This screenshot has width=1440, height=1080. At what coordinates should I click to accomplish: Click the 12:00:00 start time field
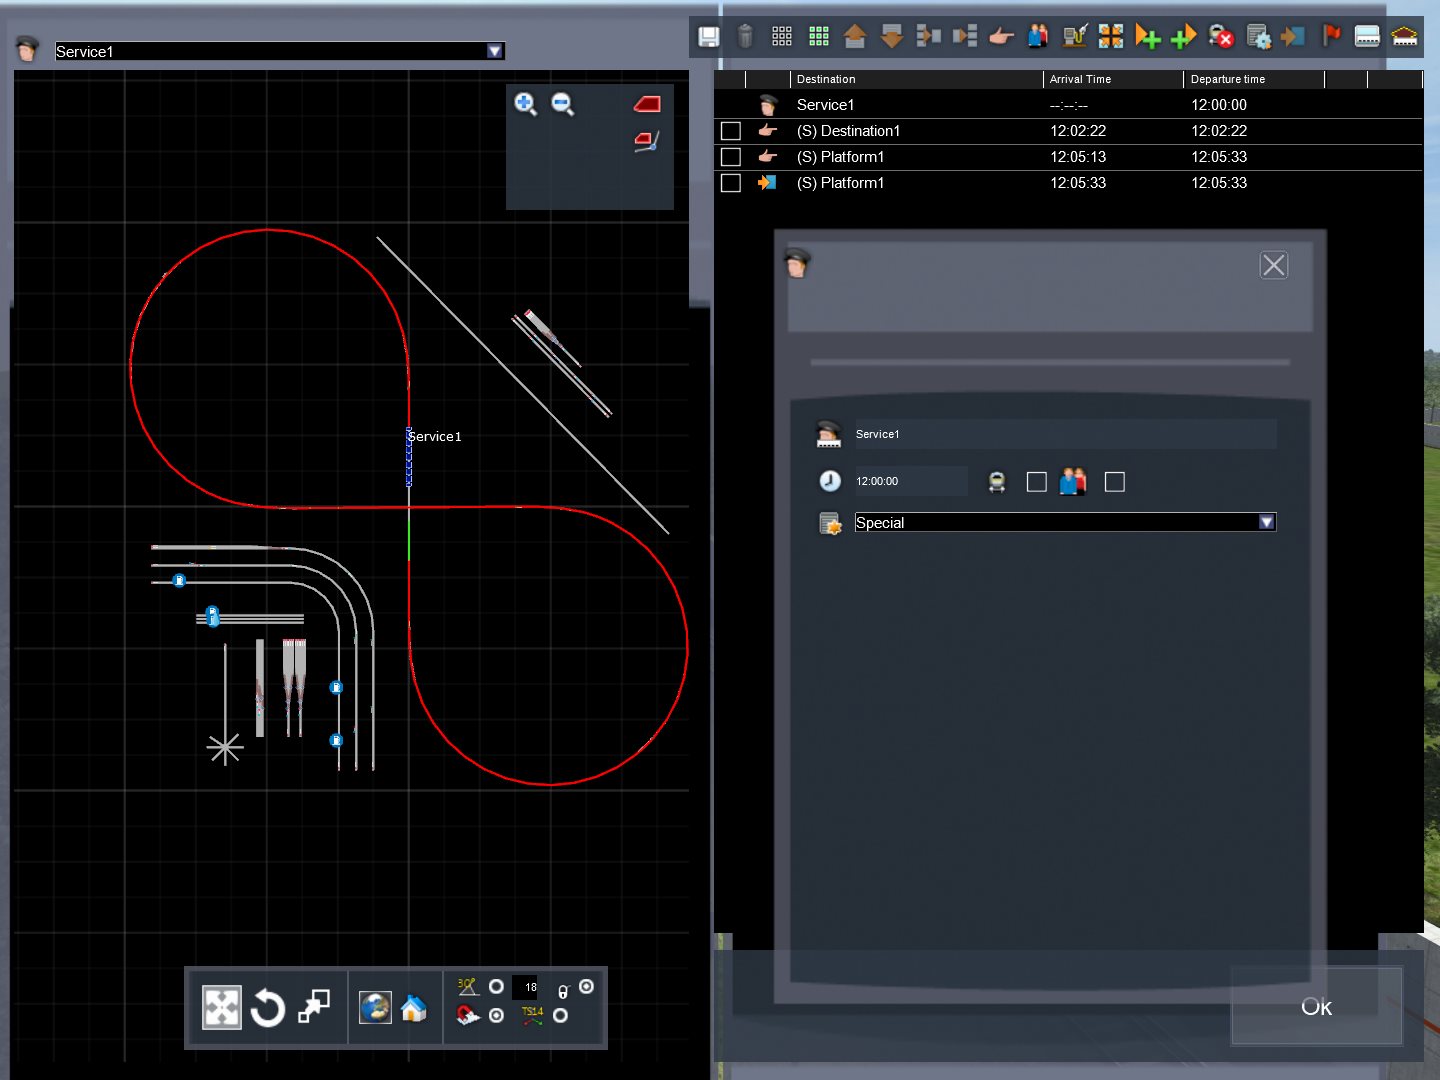coord(909,481)
